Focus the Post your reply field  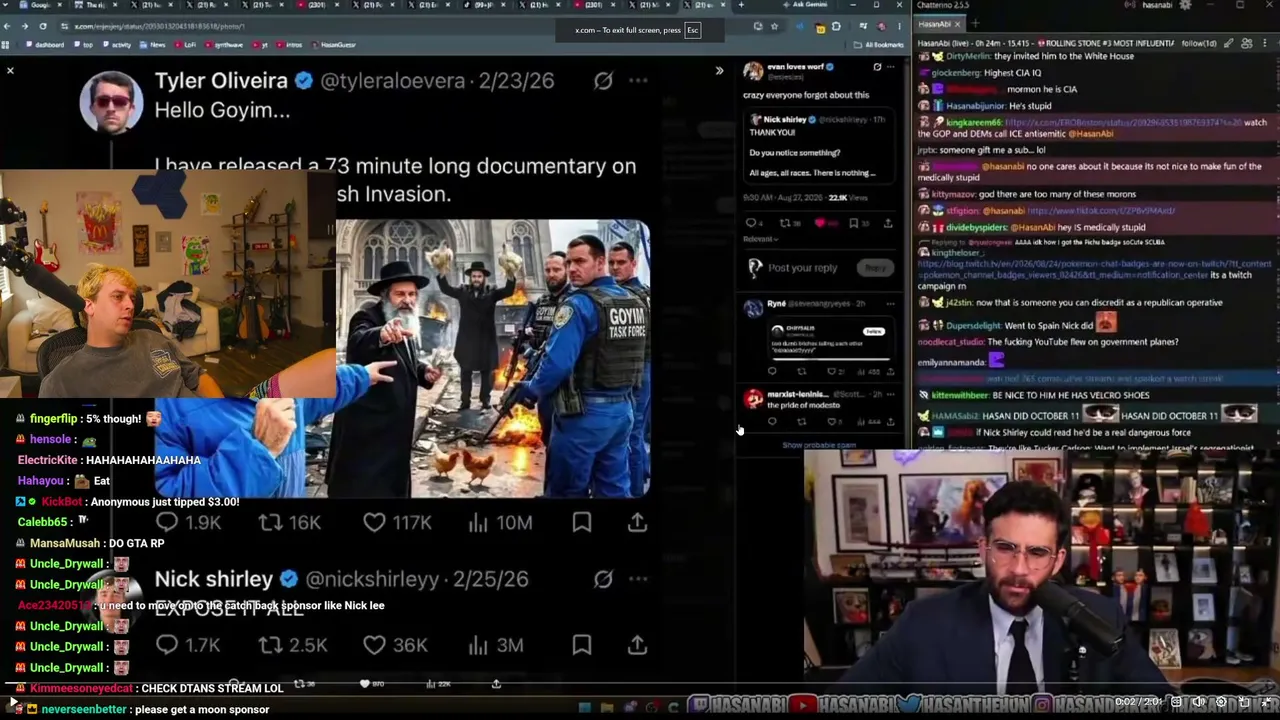tap(803, 268)
